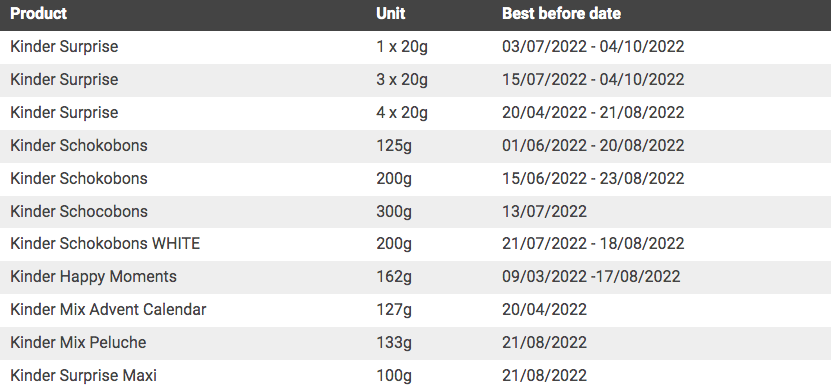Select Kinder Mix Advent Calendar text

[108, 310]
